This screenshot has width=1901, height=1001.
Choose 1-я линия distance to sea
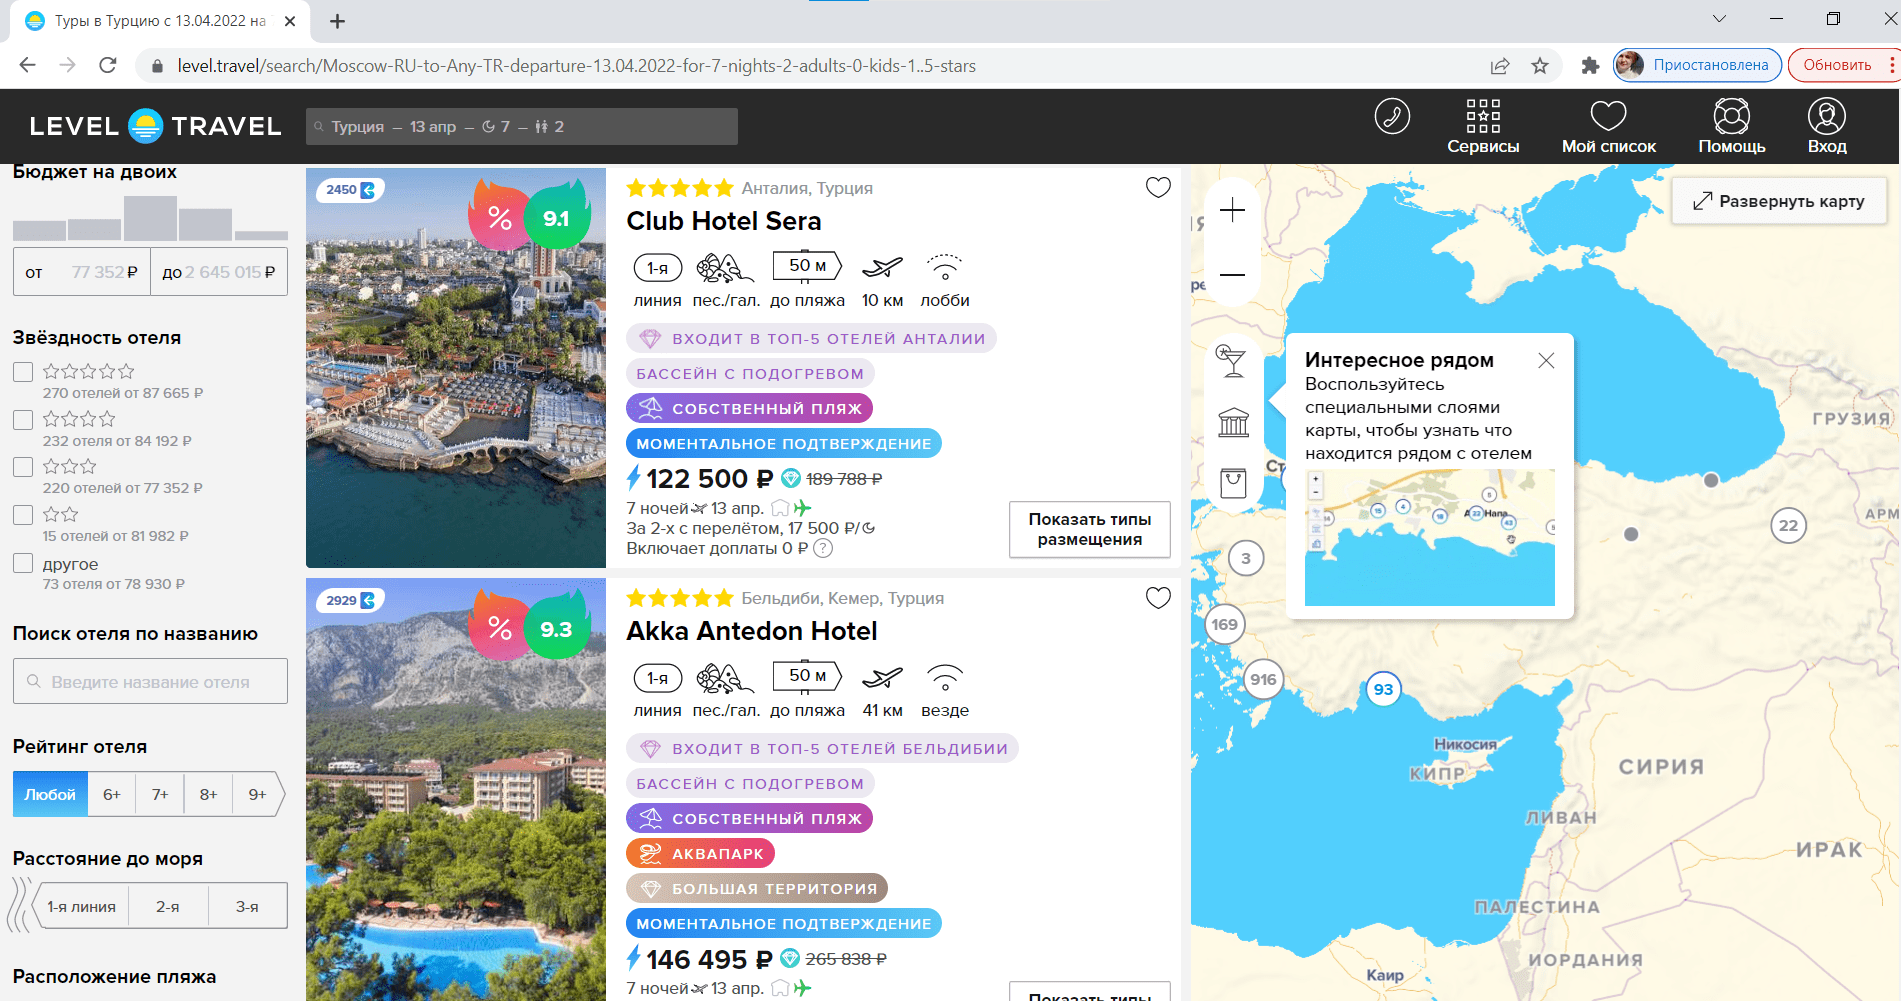82,906
